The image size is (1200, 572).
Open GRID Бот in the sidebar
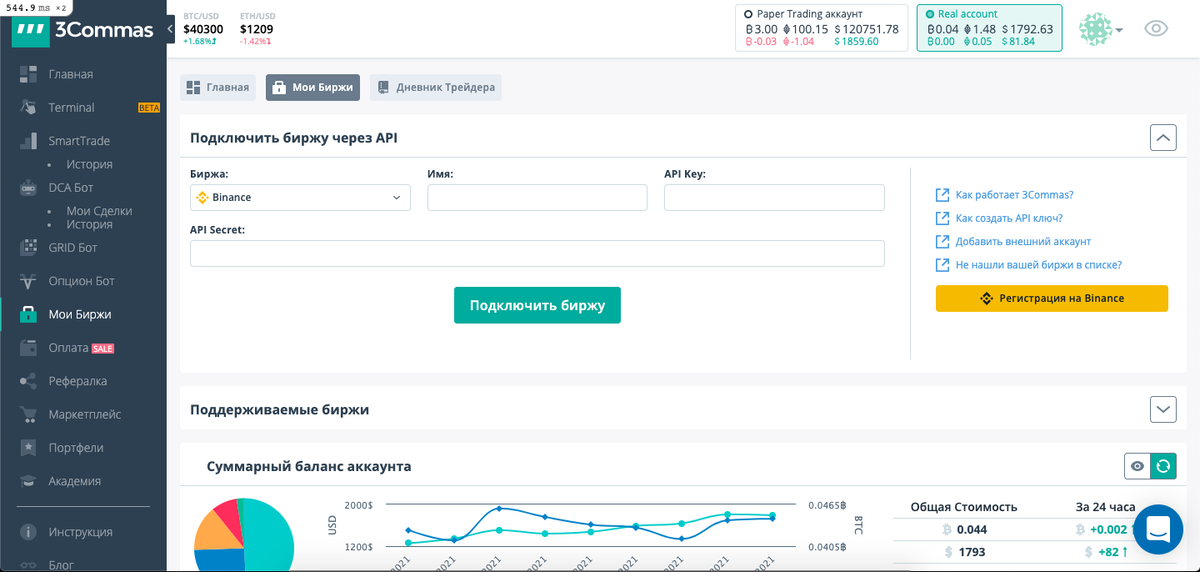(73, 247)
